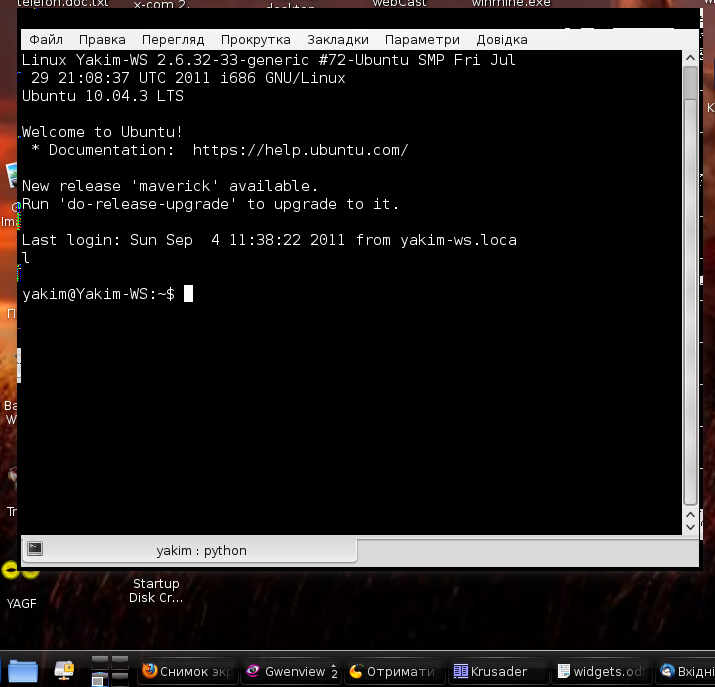The height and width of the screenshot is (687, 715).
Task: Open the Startup Disk Creator desktop icon
Action: click(x=156, y=590)
